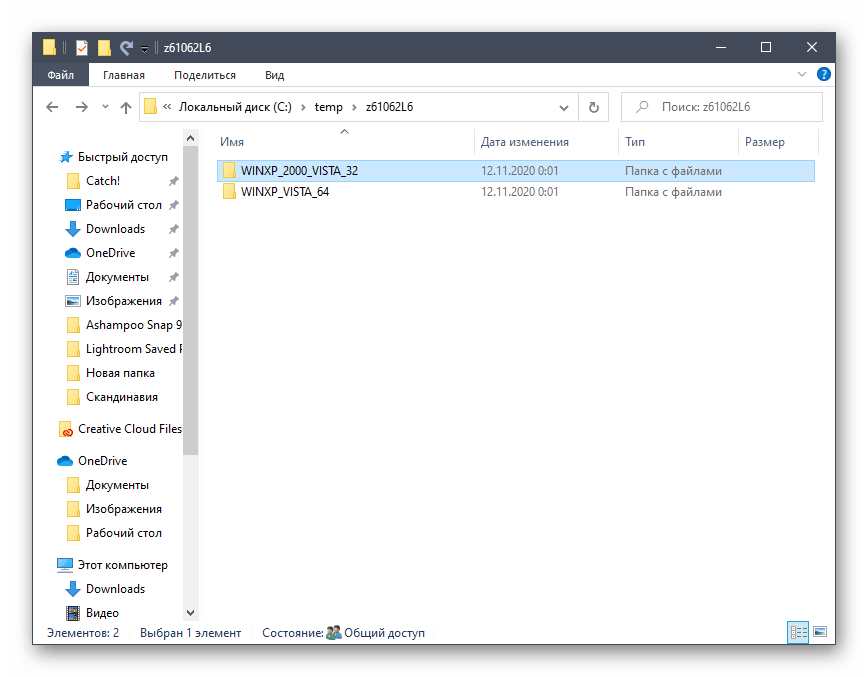The width and height of the screenshot is (868, 677).
Task: Click the folder icon in title bar
Action: pyautogui.click(x=49, y=48)
